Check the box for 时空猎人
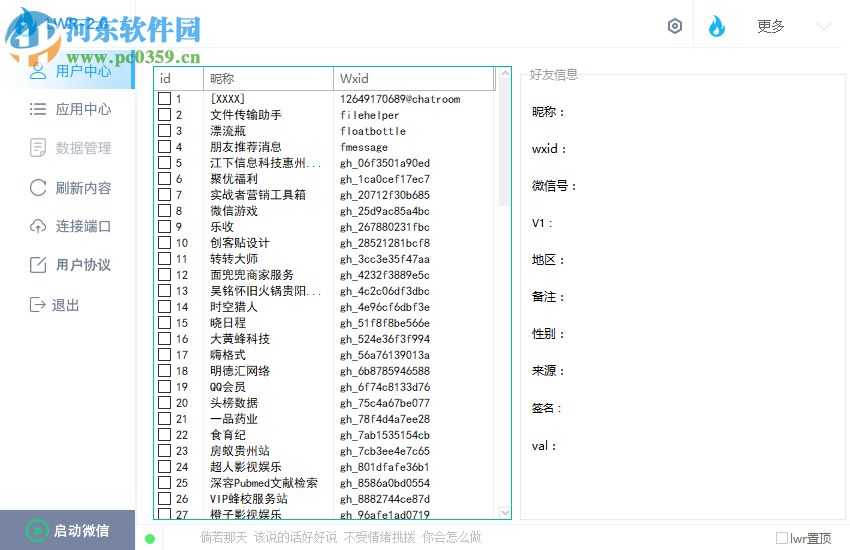This screenshot has width=850, height=550. coord(164,306)
